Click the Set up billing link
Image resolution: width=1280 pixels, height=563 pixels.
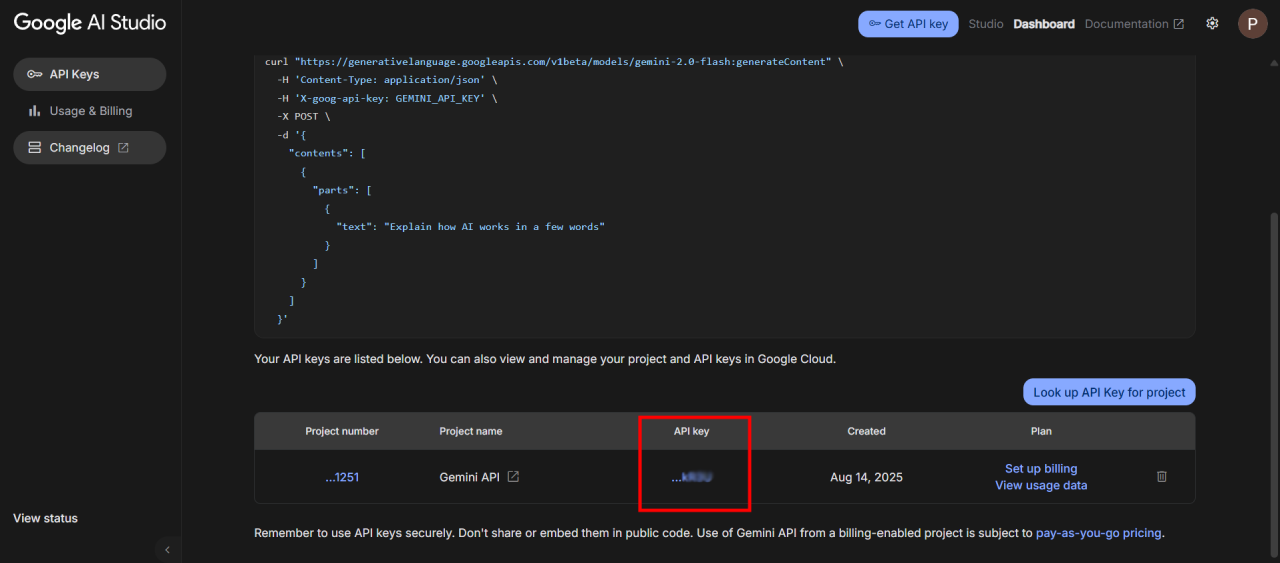click(1041, 469)
